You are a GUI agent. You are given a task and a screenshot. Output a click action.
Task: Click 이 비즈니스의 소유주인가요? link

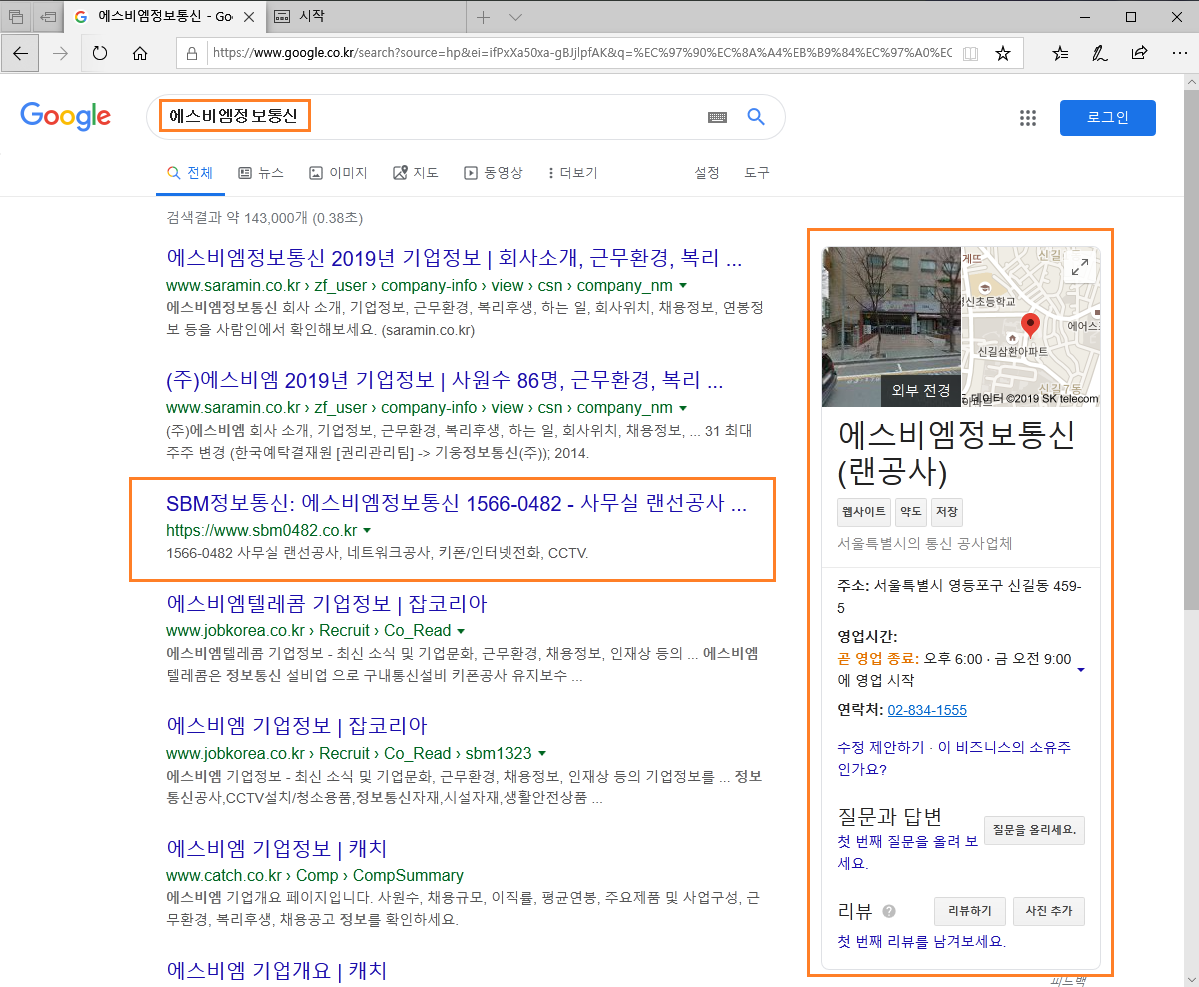954,758
